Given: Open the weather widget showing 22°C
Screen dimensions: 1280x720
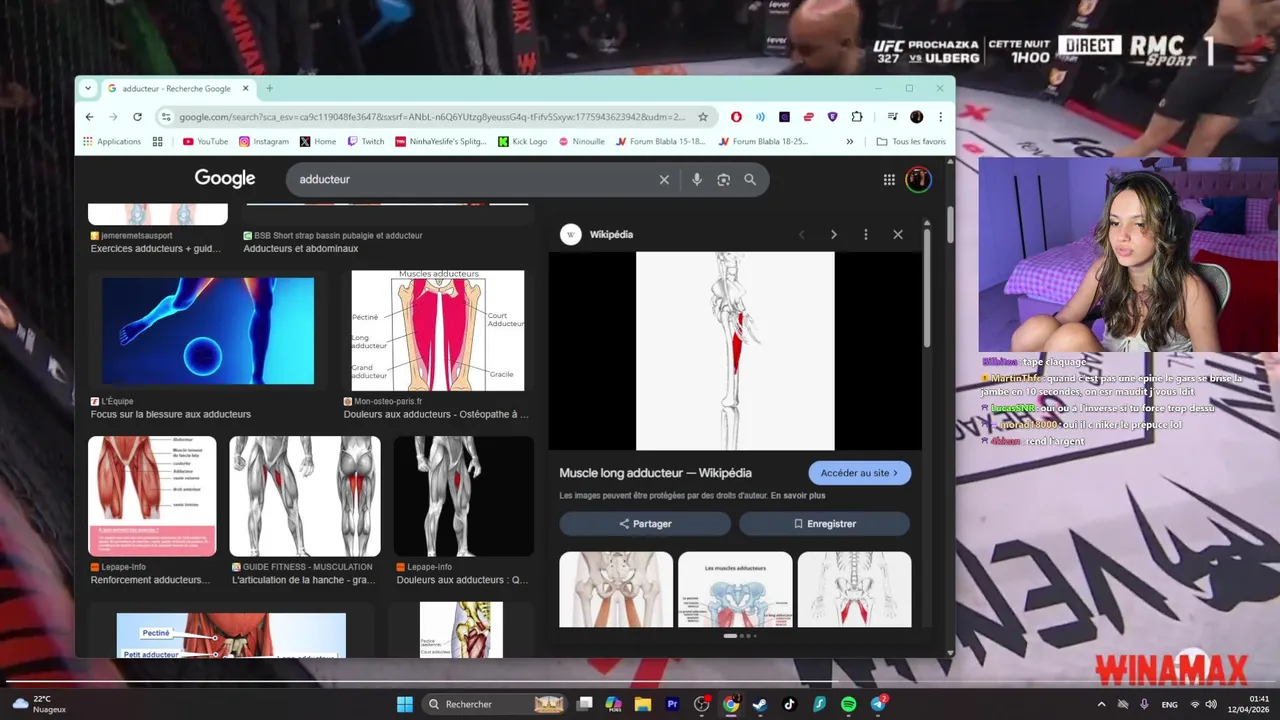Looking at the screenshot, I should click(x=40, y=704).
